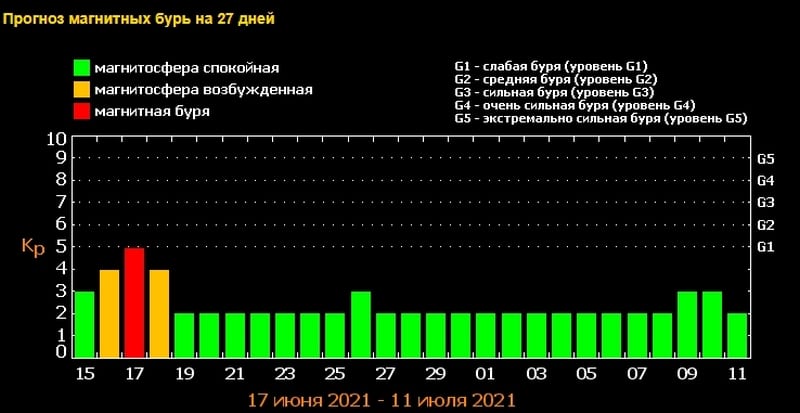The height and width of the screenshot is (413, 800).
Task: Select the last green bar for day 11
Action: pyautogui.click(x=737, y=335)
